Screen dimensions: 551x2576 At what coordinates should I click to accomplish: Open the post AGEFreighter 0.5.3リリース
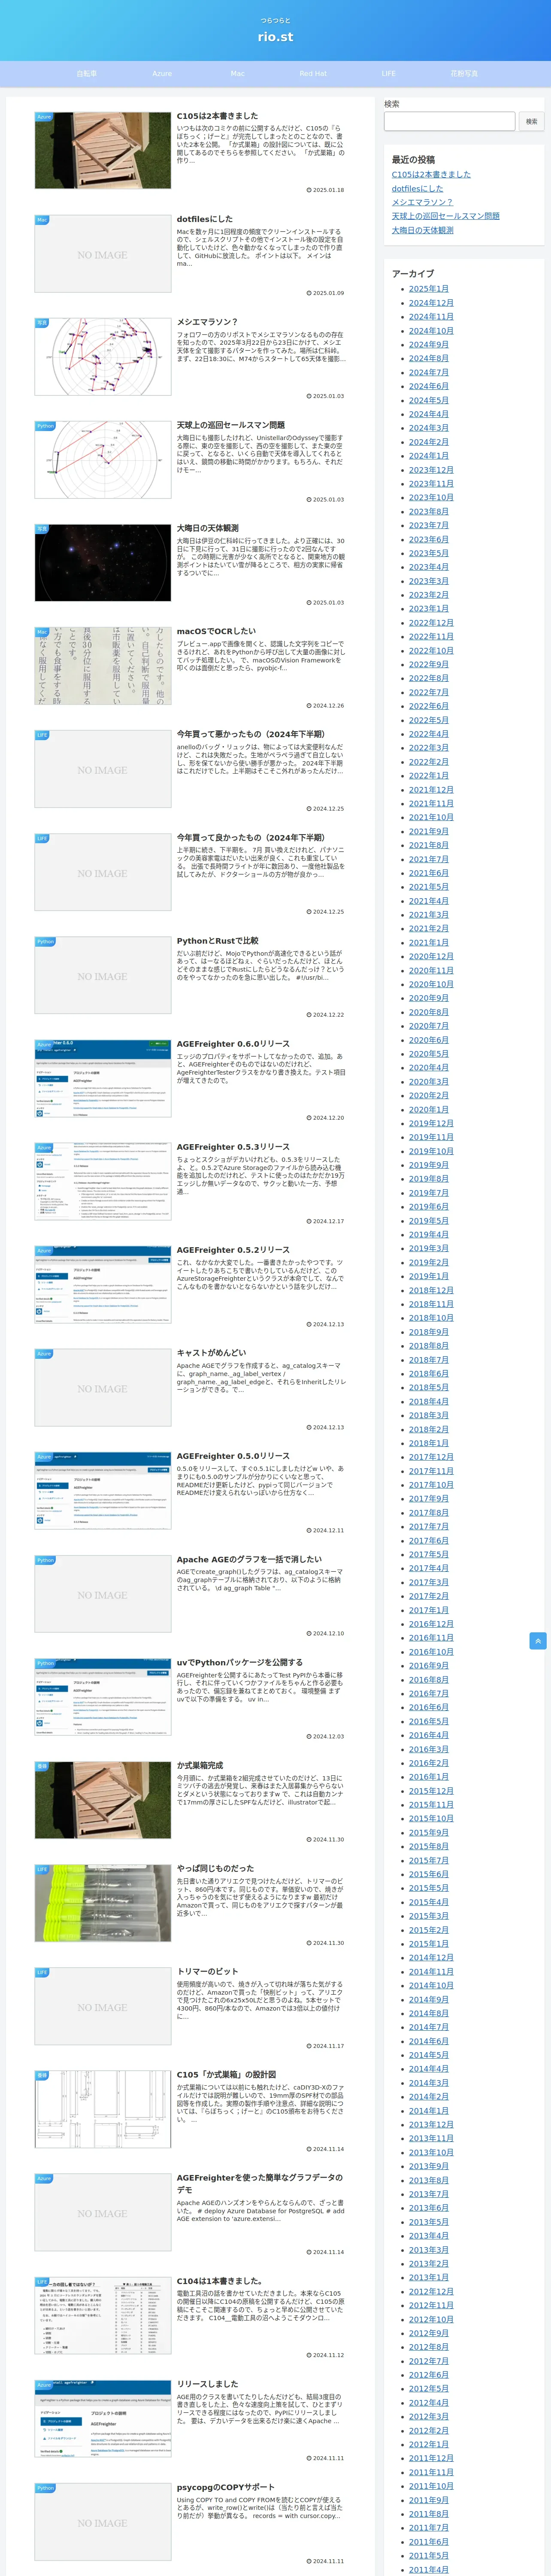click(x=233, y=1147)
